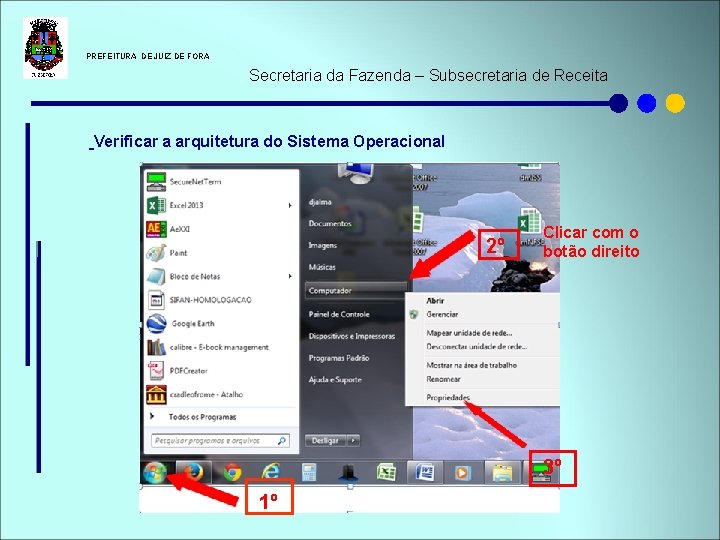The width and height of the screenshot is (720, 540).
Task: Launch Windows Media Player from taskbar
Action: 463,472
